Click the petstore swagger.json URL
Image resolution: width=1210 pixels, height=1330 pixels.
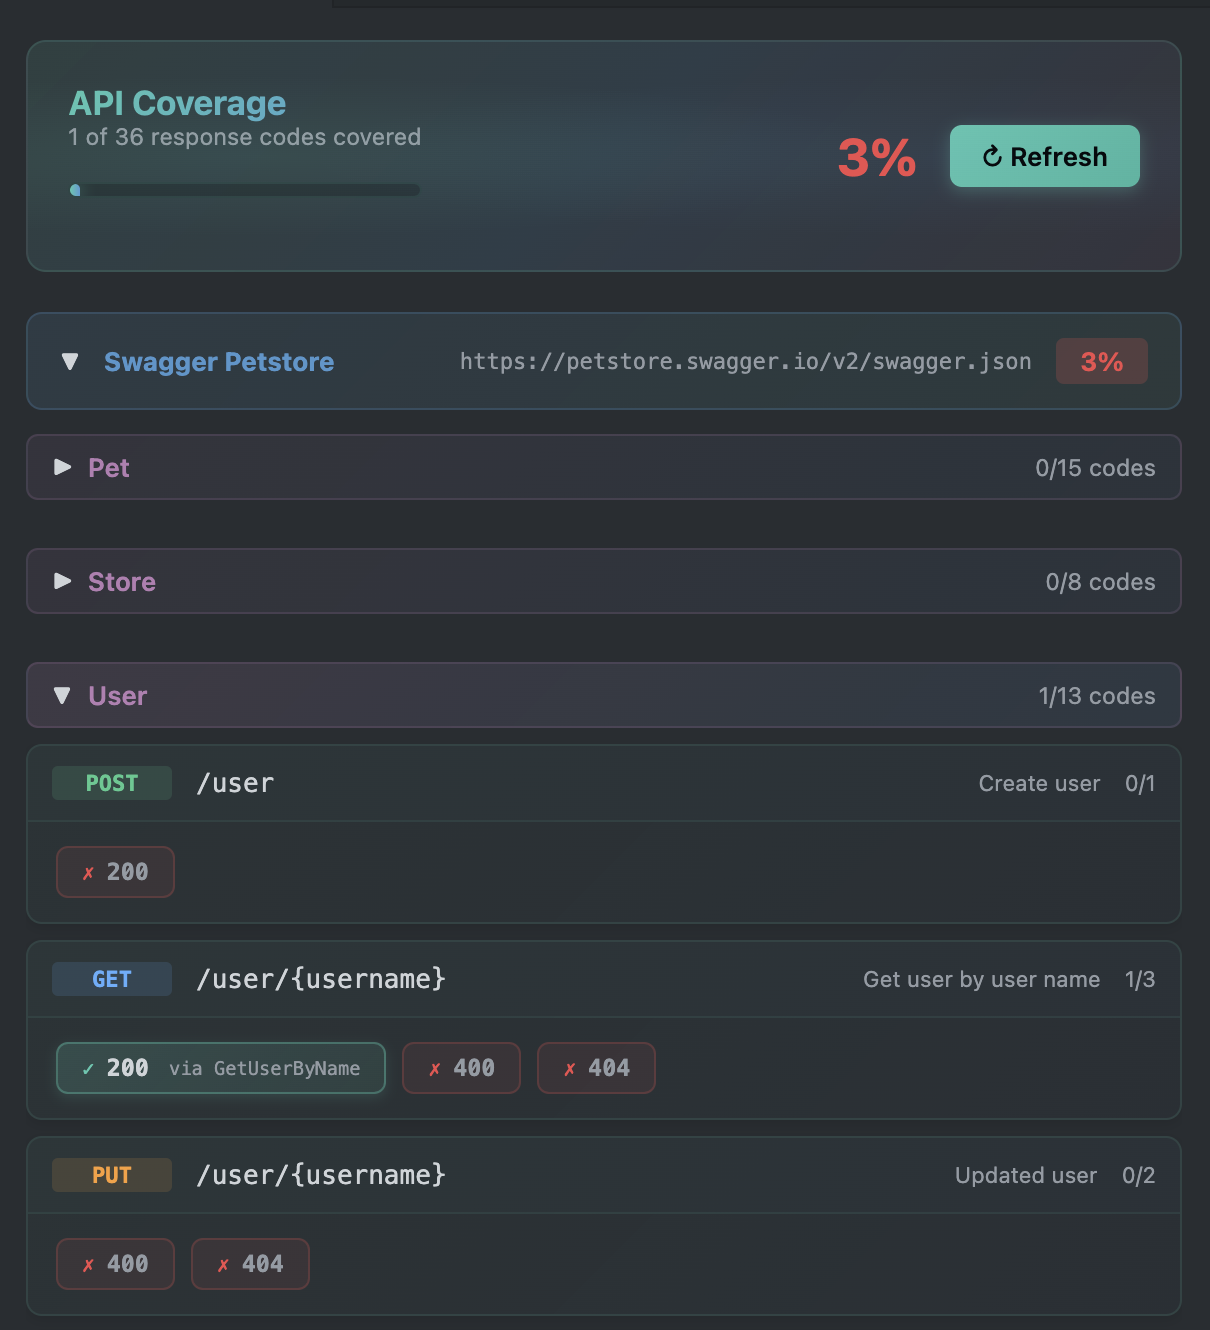(x=745, y=361)
